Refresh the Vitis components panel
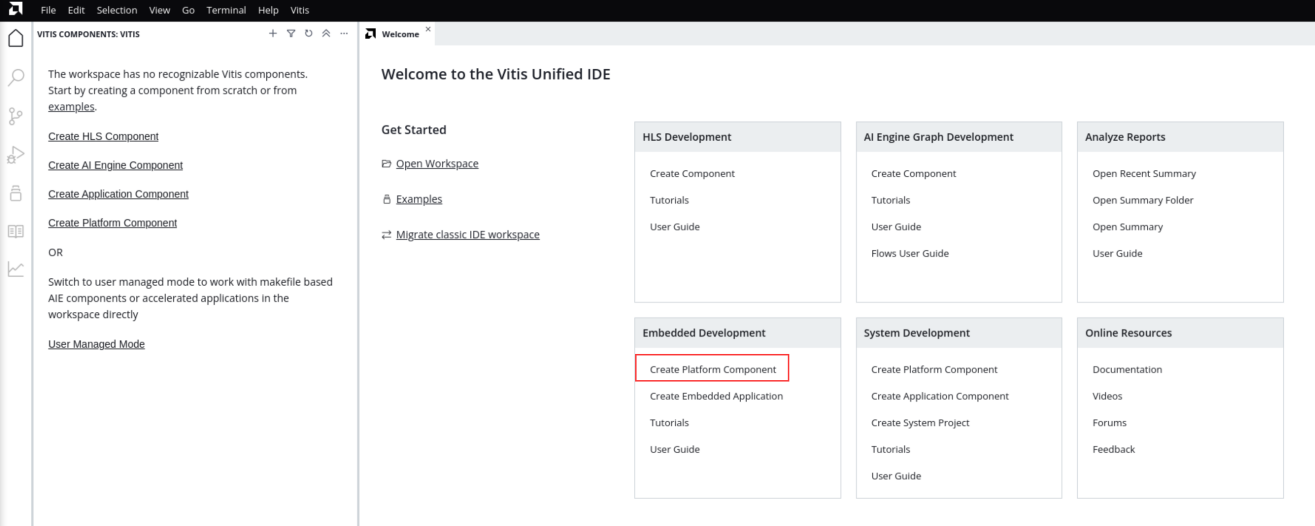The width and height of the screenshot is (1315, 526). coord(308,33)
